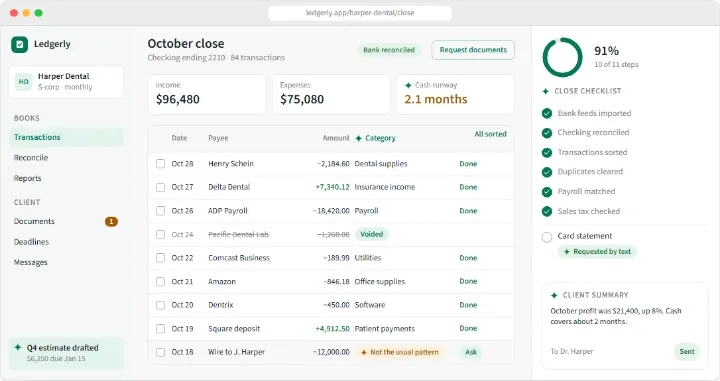The width and height of the screenshot is (720, 381).
Task: Click the sparkle icon next to Category header
Action: tap(359, 138)
